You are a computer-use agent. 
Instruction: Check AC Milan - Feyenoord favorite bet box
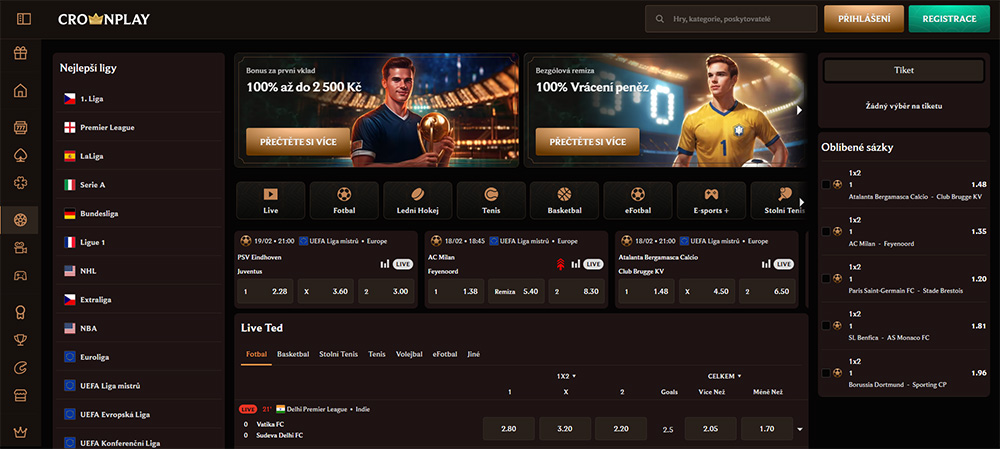coord(826,232)
